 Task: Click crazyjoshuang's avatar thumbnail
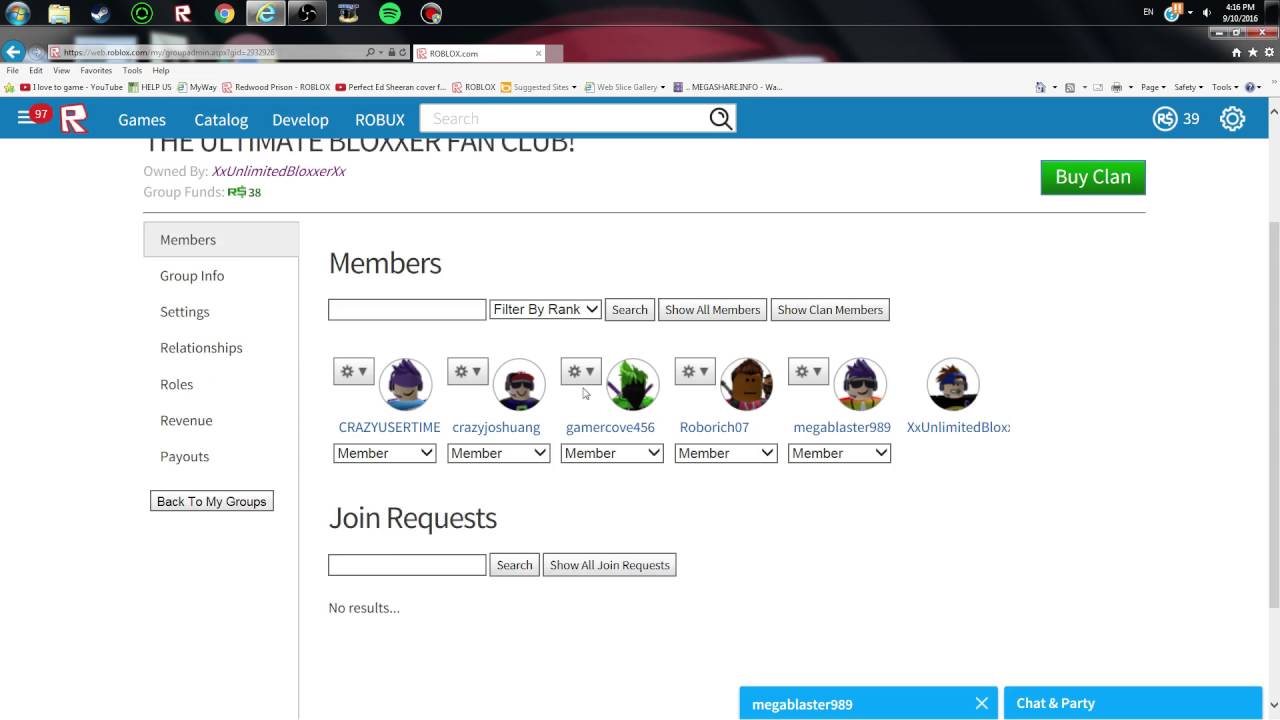(519, 384)
